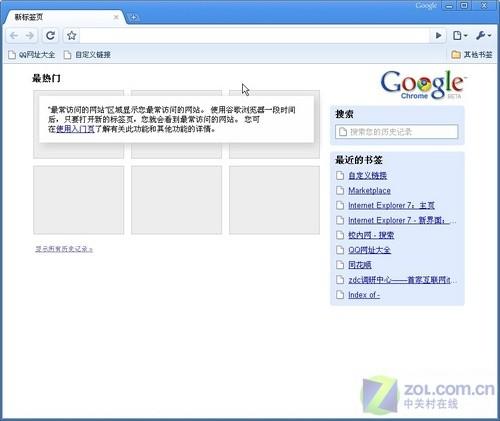Open the 自定义链接 bookmark bar item
This screenshot has width=500, height=421.
[87, 55]
